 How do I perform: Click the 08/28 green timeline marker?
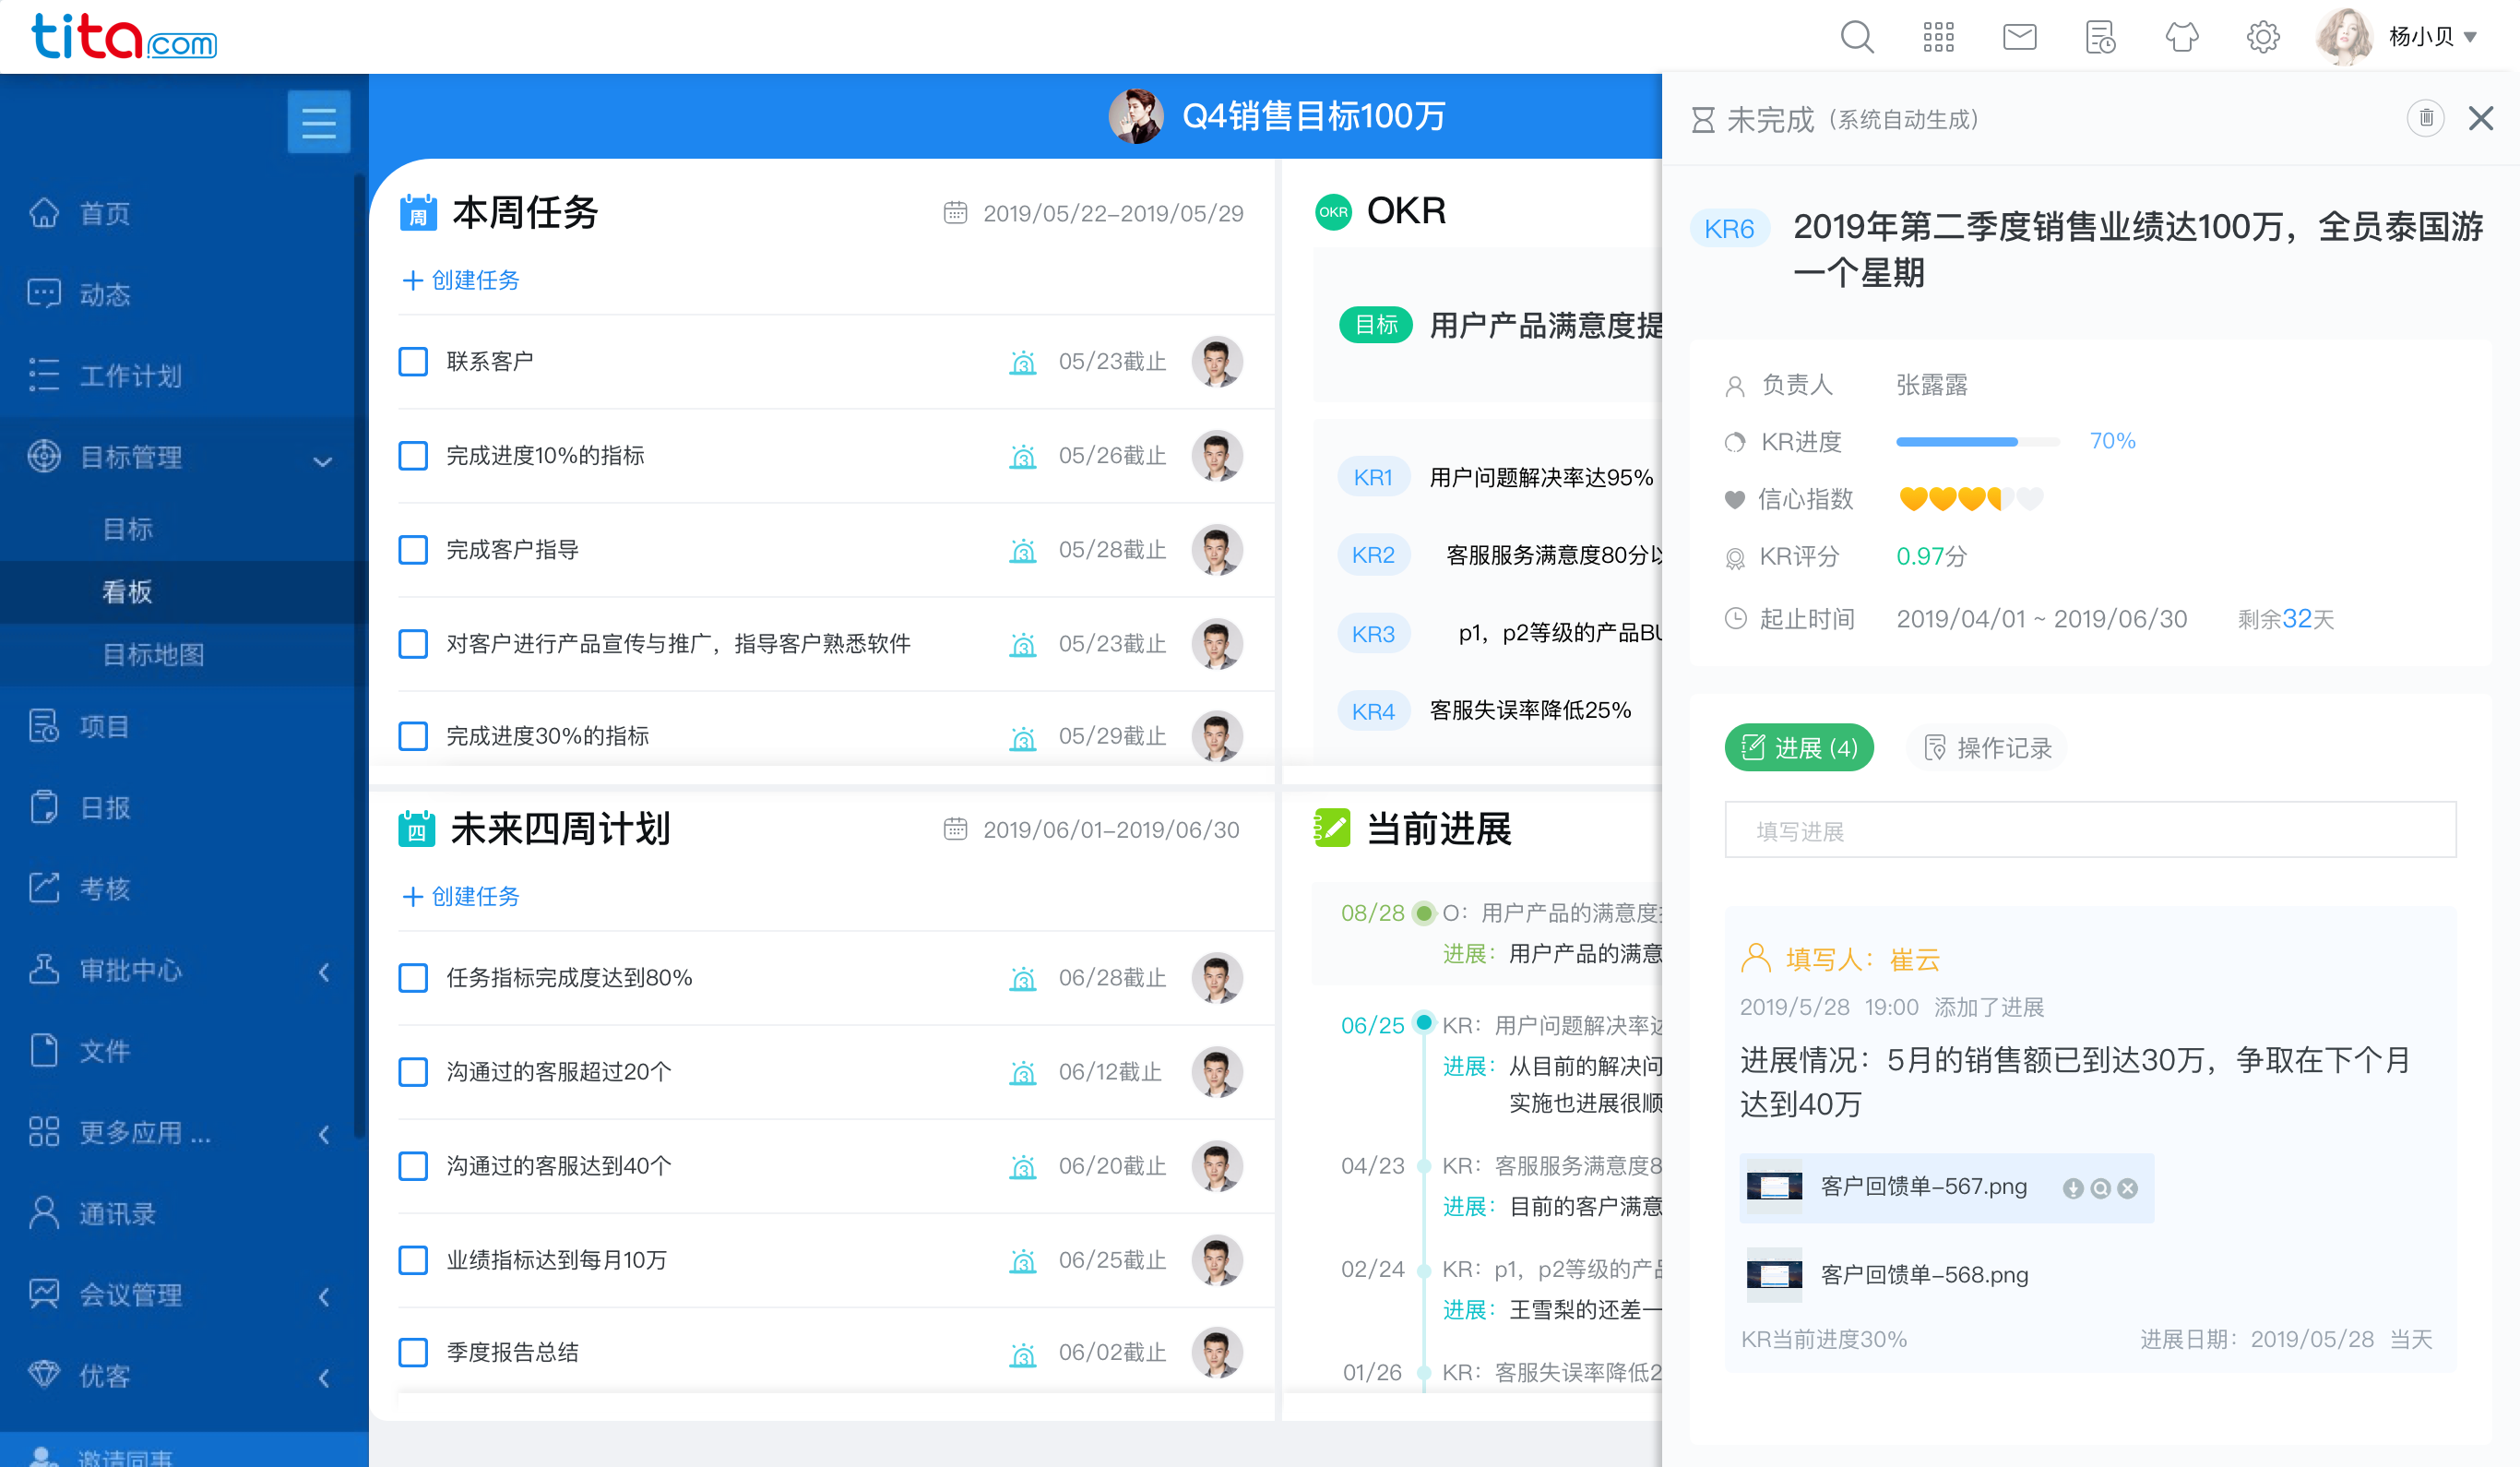[1424, 913]
